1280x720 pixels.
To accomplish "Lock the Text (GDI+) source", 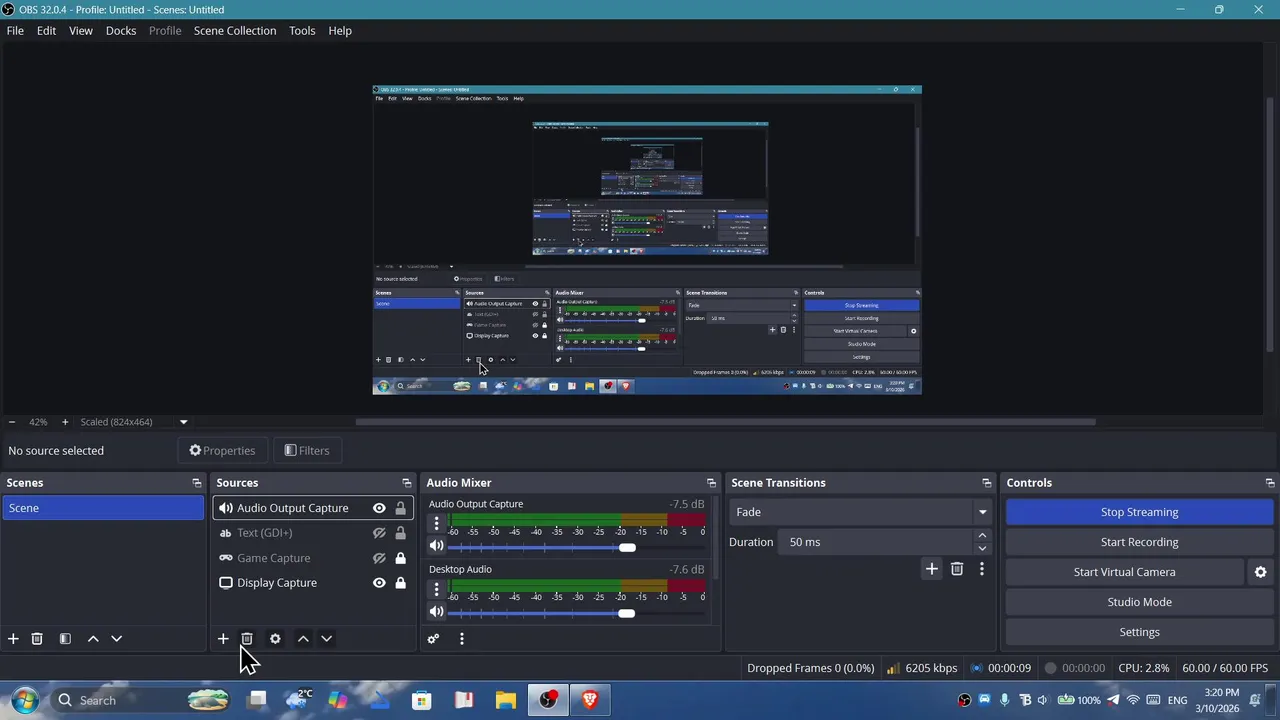I will (400, 533).
